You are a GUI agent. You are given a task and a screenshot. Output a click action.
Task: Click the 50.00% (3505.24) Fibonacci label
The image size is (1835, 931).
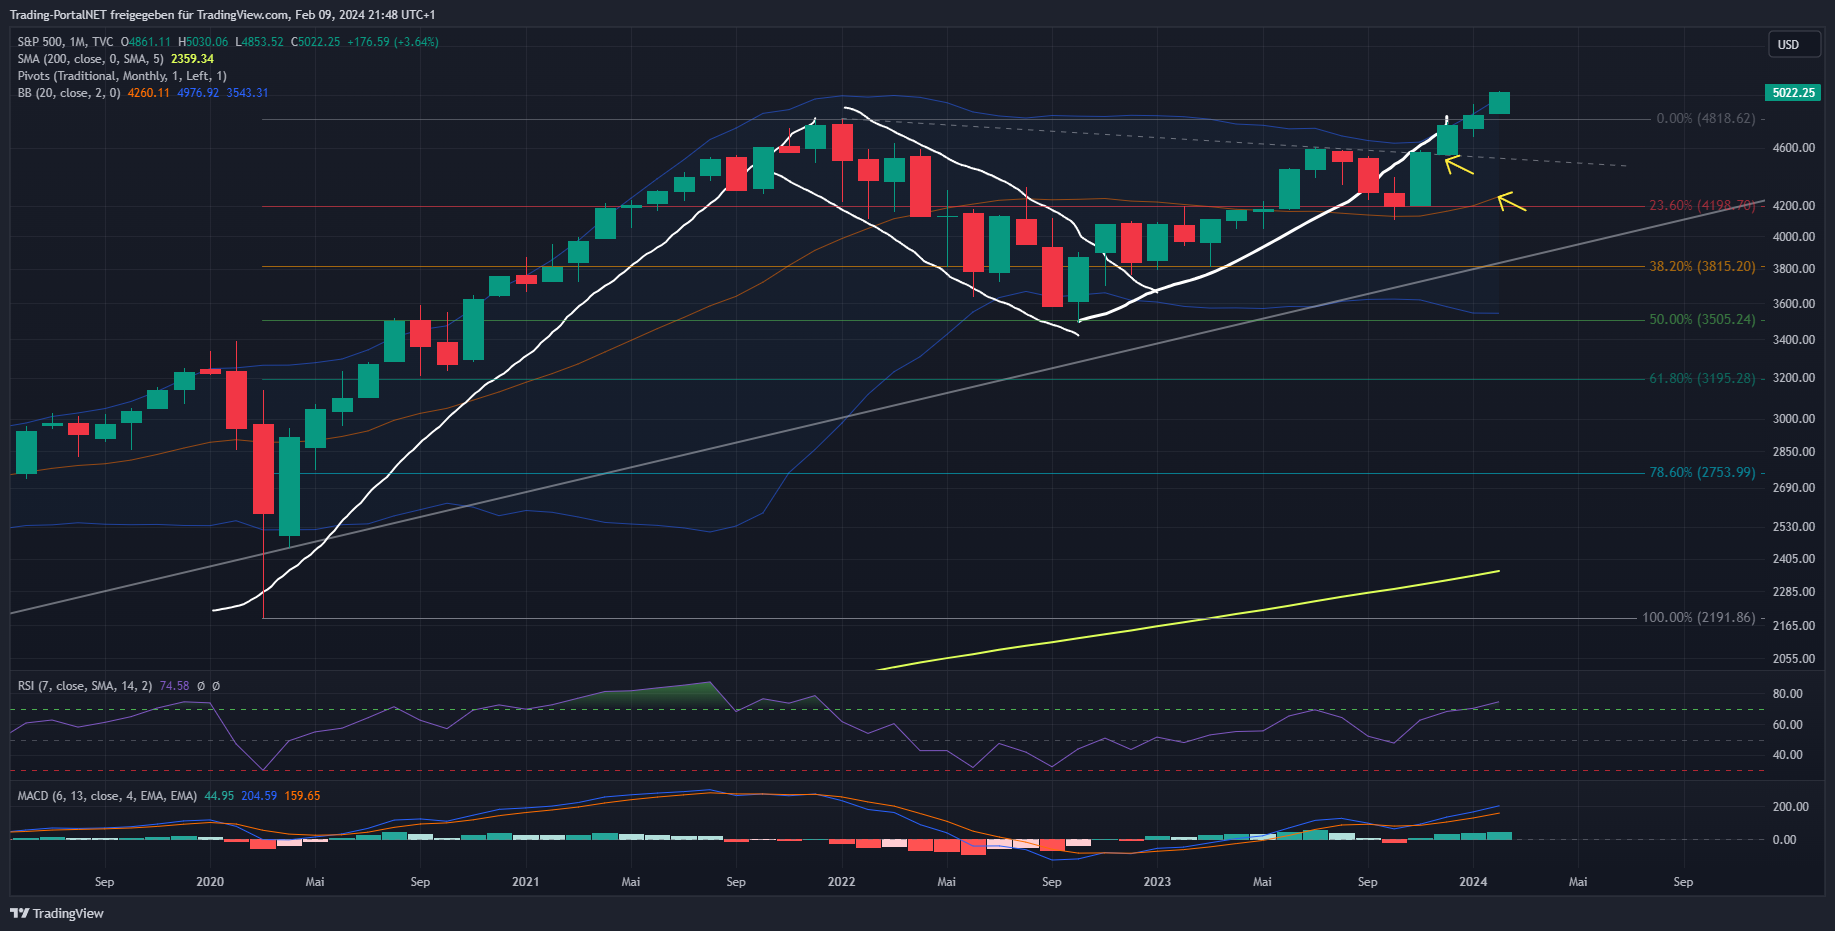coord(1702,320)
